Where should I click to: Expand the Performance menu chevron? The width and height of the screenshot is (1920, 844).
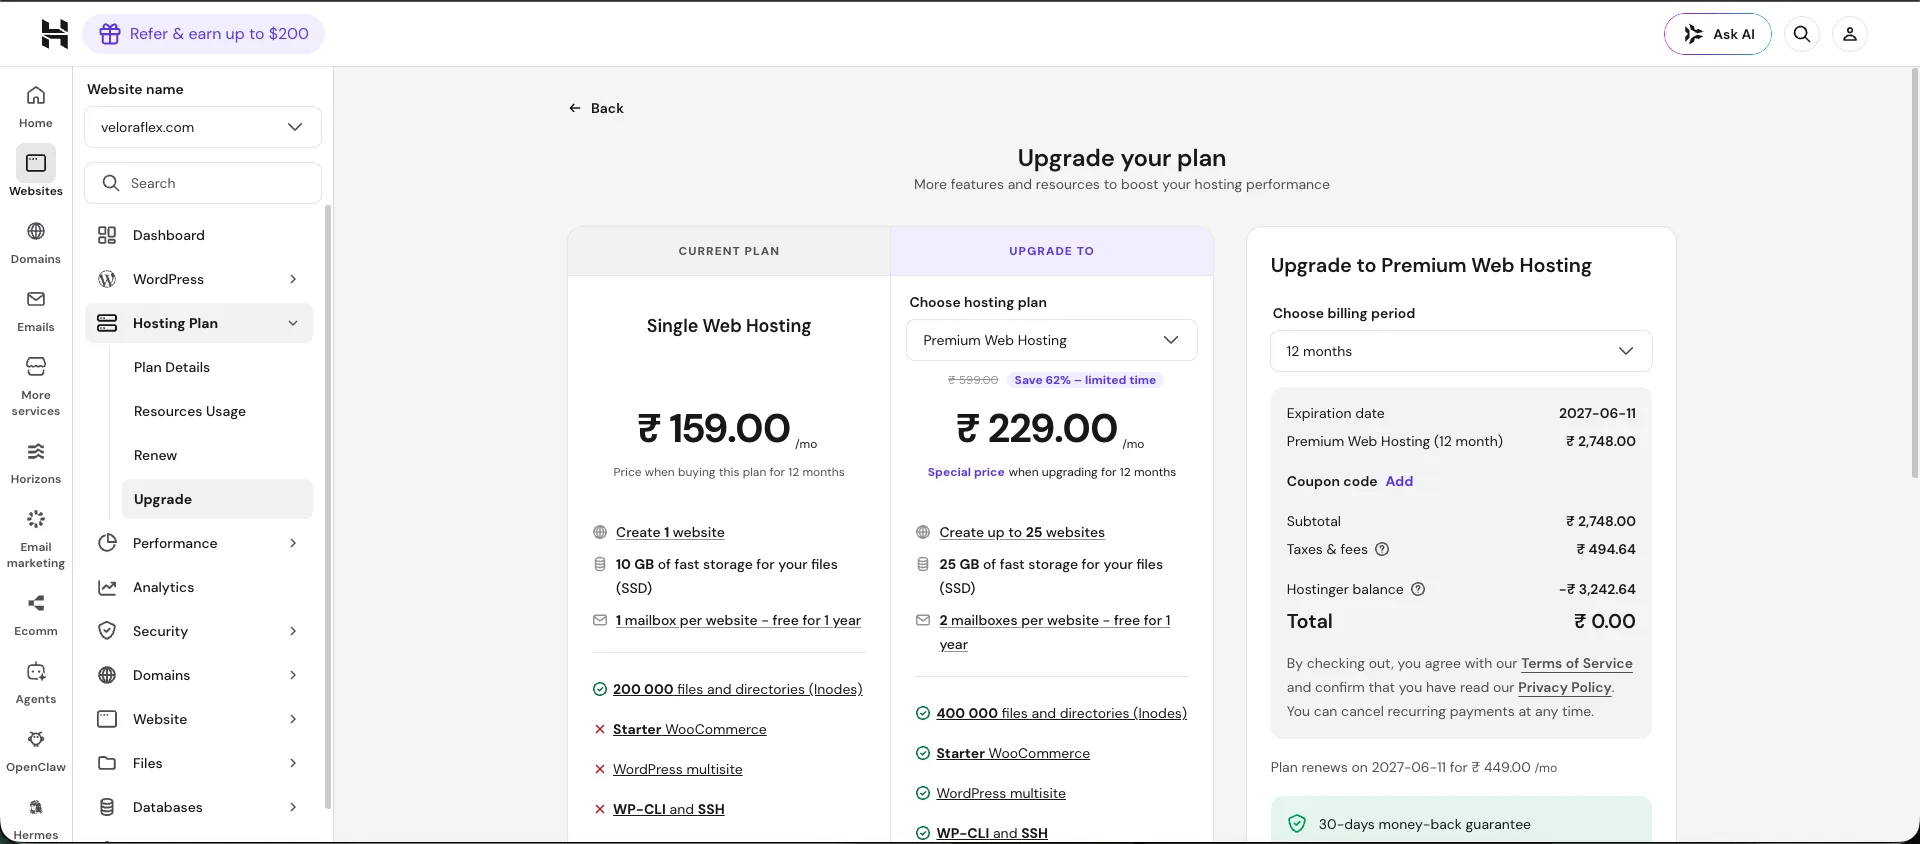[x=293, y=543]
